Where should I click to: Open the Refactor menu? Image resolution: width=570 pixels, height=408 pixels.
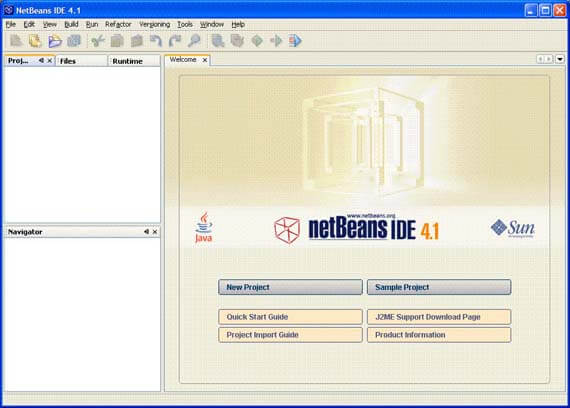coord(118,24)
